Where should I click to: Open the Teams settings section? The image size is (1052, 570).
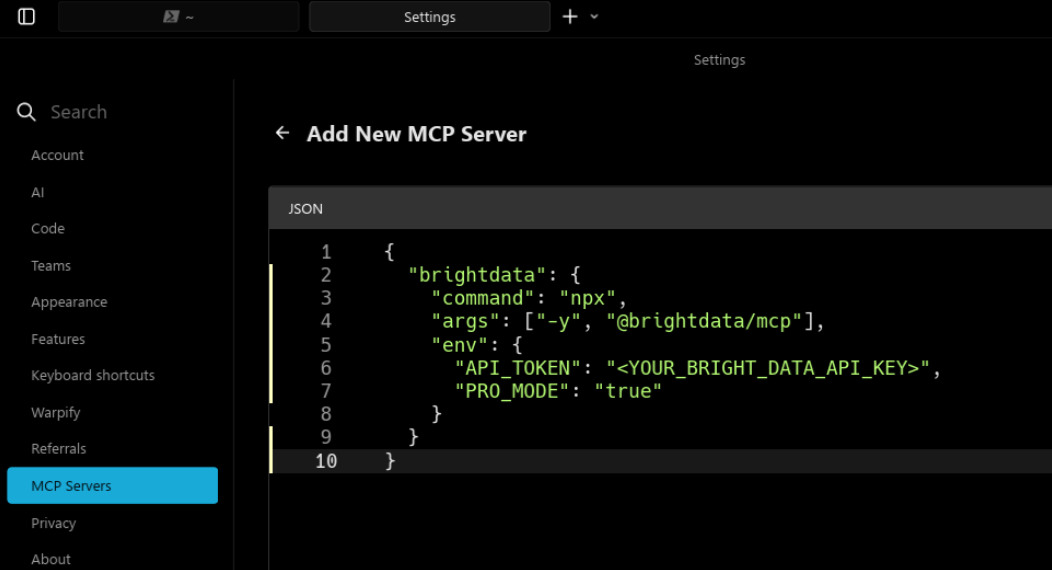50,266
